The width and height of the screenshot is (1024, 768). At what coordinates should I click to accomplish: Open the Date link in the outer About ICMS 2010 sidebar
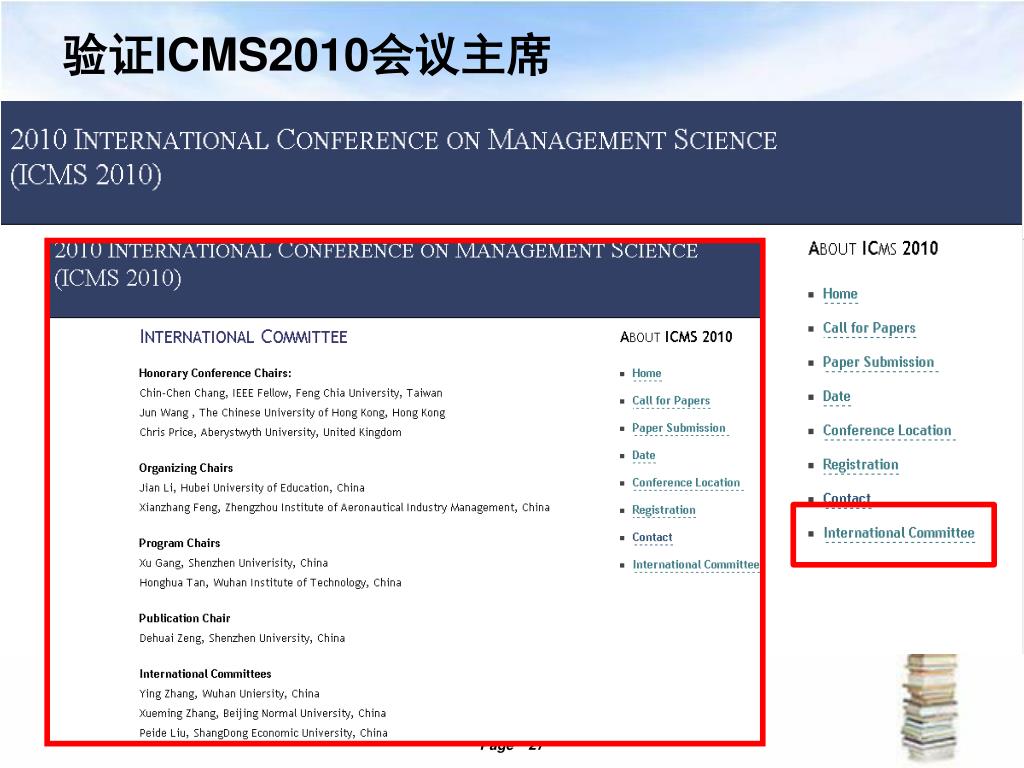pyautogui.click(x=837, y=396)
